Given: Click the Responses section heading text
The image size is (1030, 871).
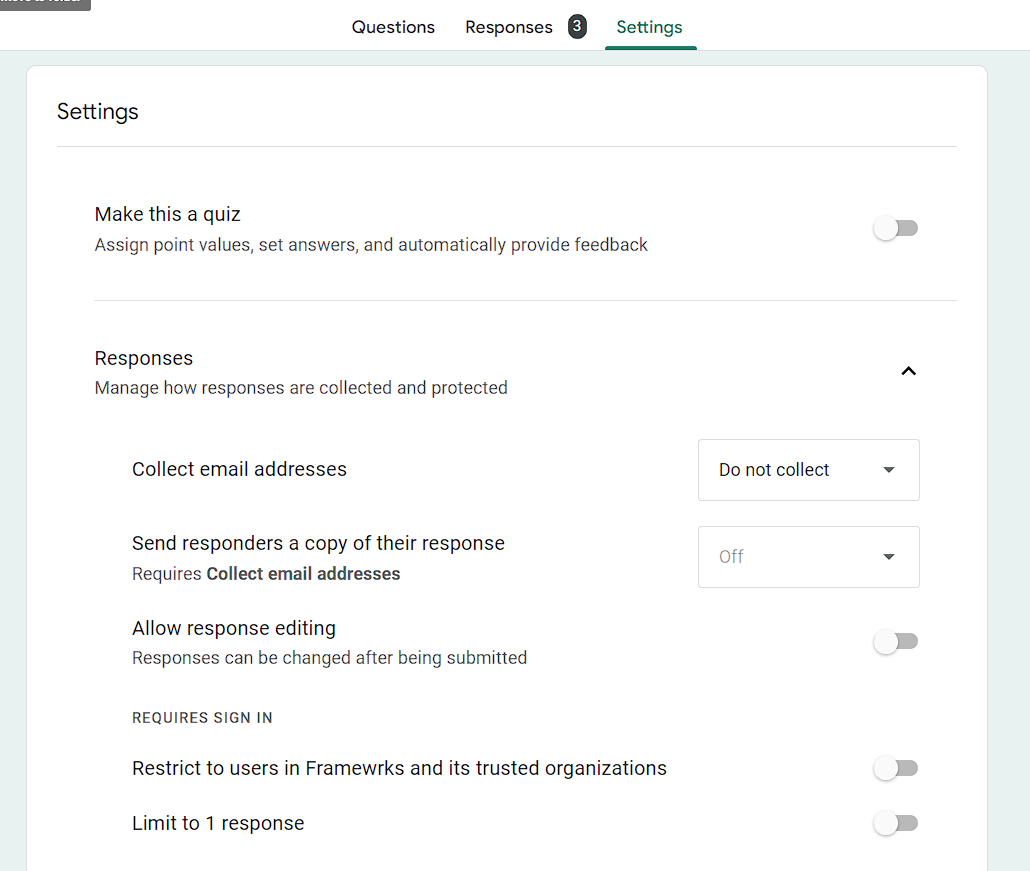Looking at the screenshot, I should pyautogui.click(x=144, y=358).
